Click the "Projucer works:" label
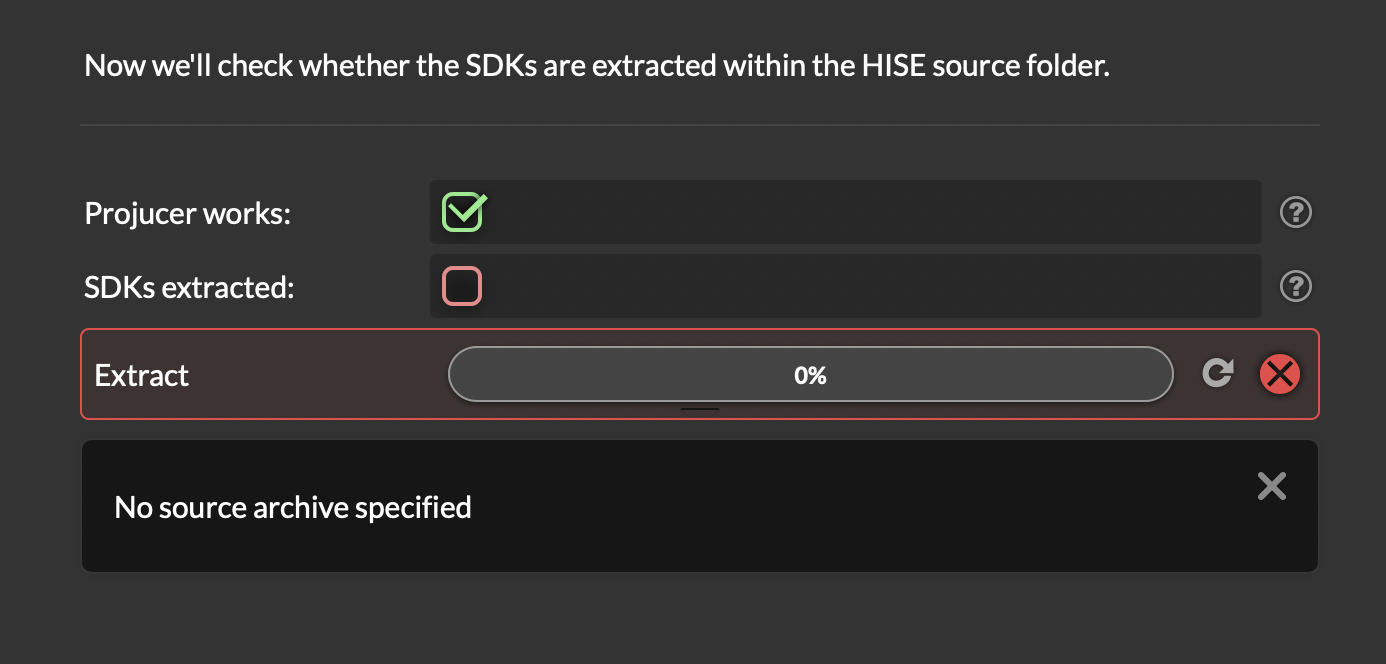 (187, 213)
